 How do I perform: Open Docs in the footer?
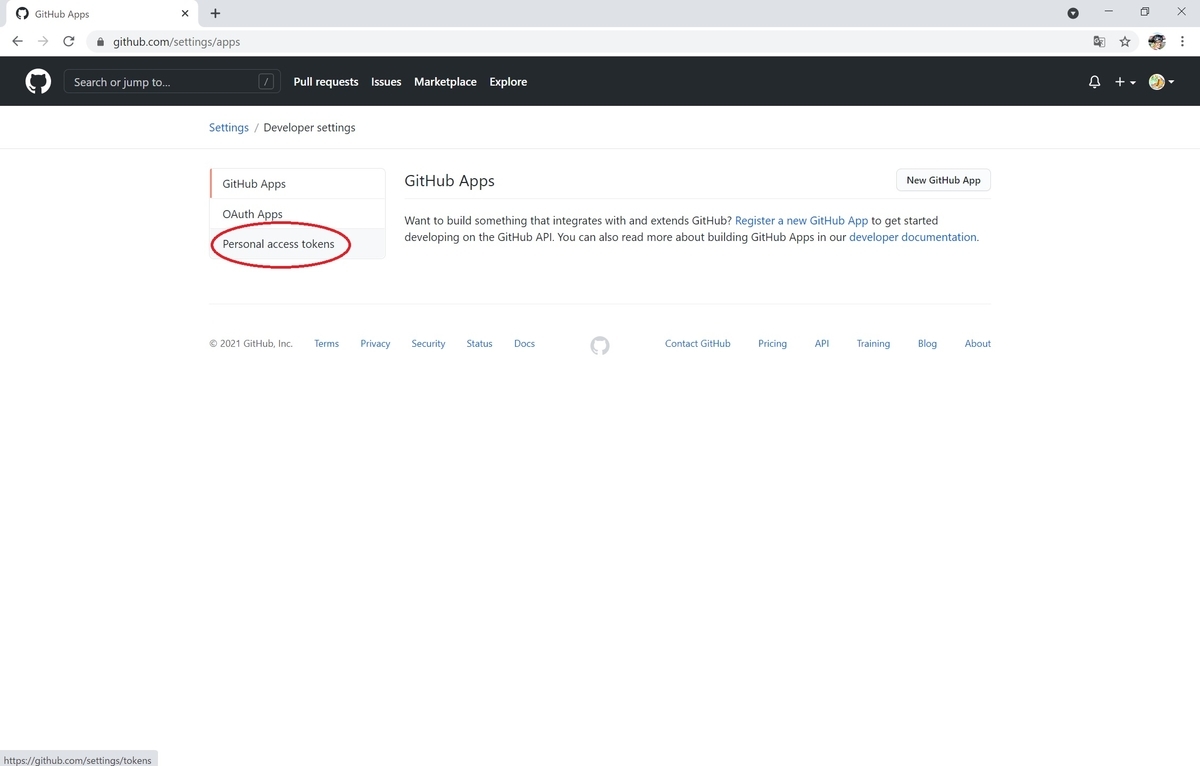click(524, 344)
